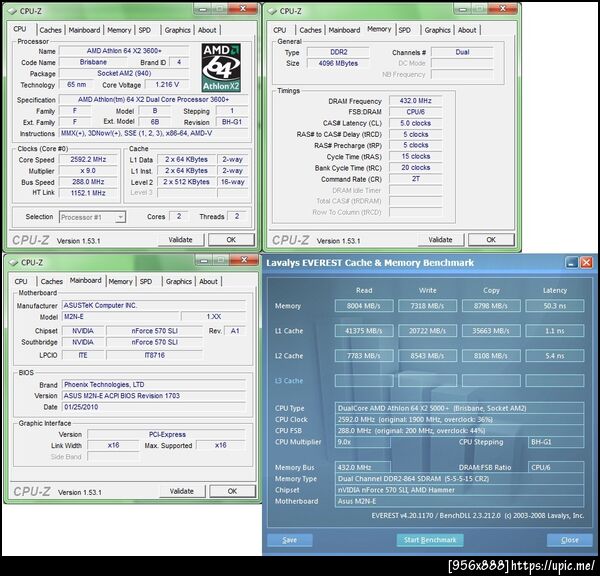
Task: Open Mainboard tab in top-left CPU-Z window
Action: [84, 30]
